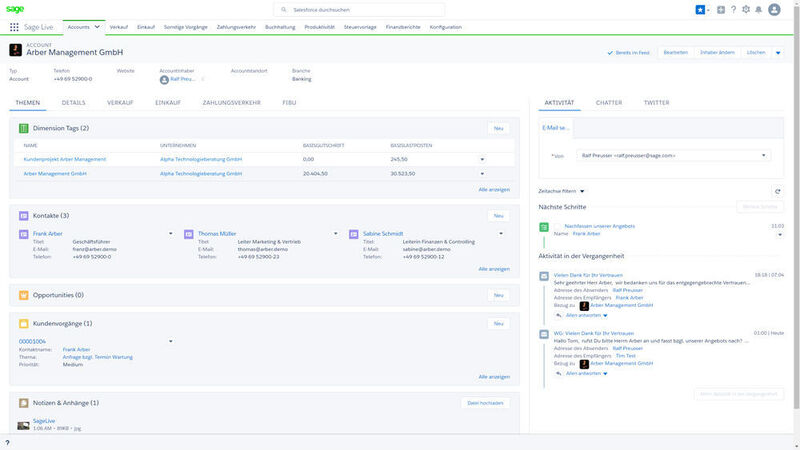The width and height of the screenshot is (800, 450).
Task: Expand the Accounts navigation dropdown
Action: [x=97, y=27]
